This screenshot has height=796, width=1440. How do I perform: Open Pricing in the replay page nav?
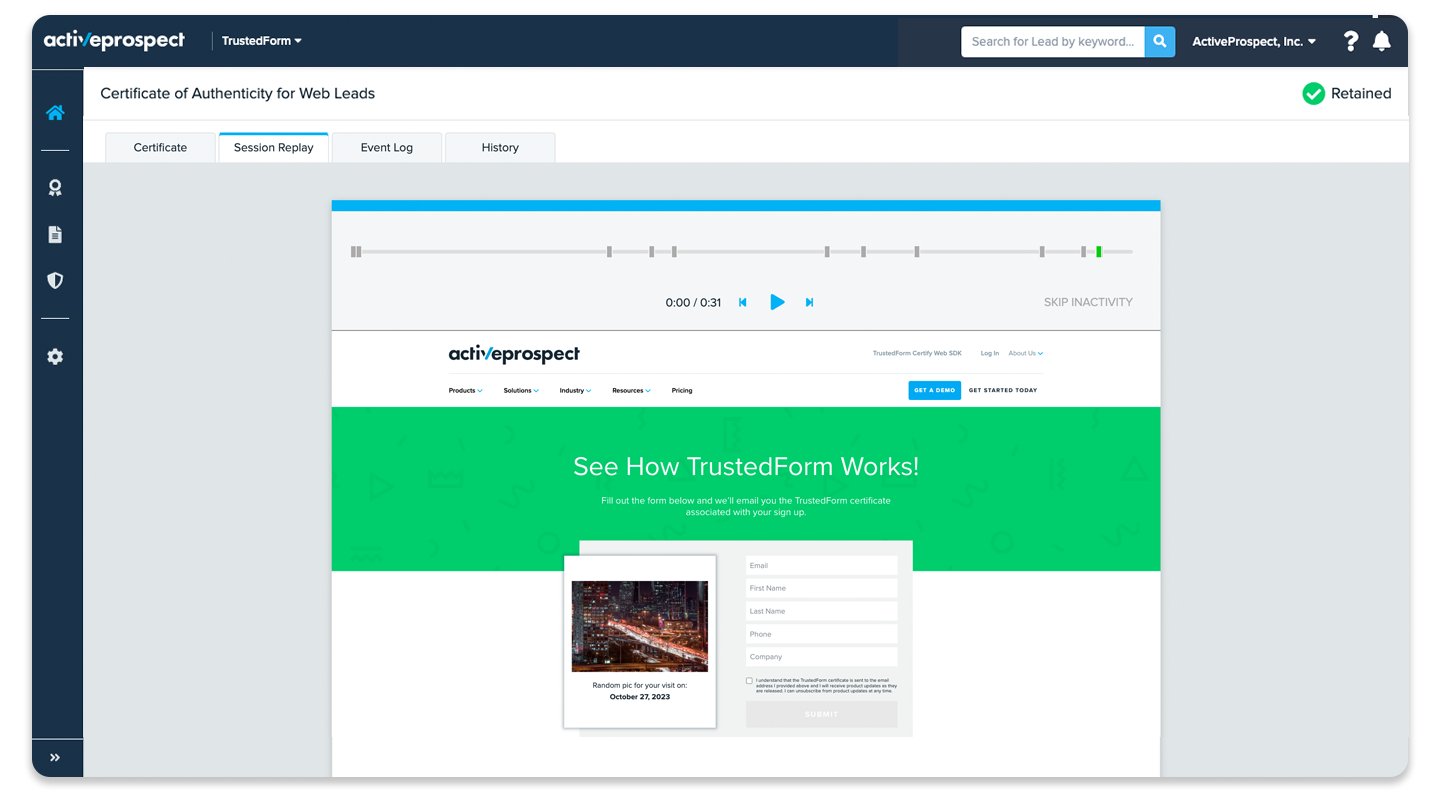(682, 391)
